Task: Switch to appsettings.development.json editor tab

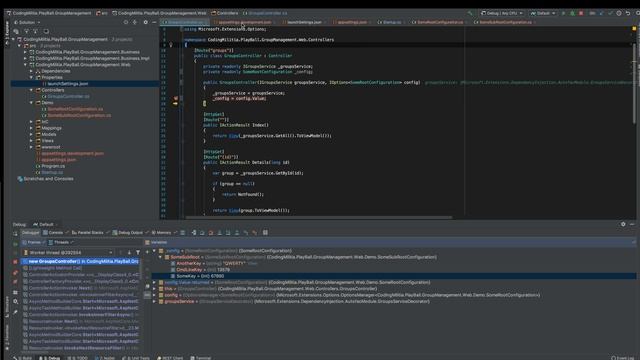Action: pos(244,22)
